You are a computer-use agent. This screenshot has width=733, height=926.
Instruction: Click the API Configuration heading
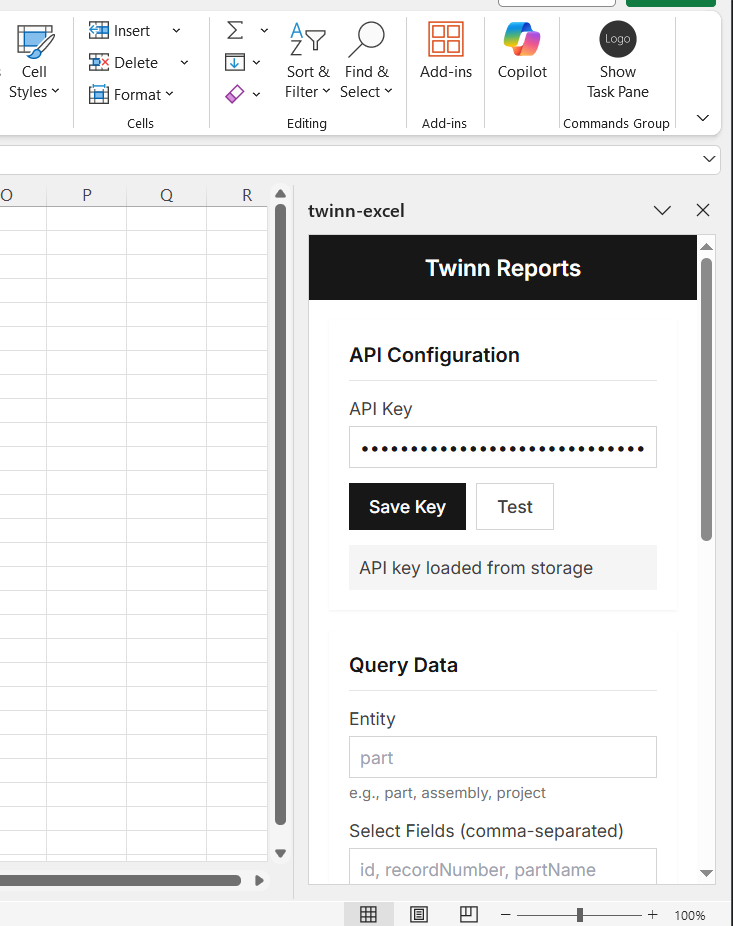pos(434,355)
